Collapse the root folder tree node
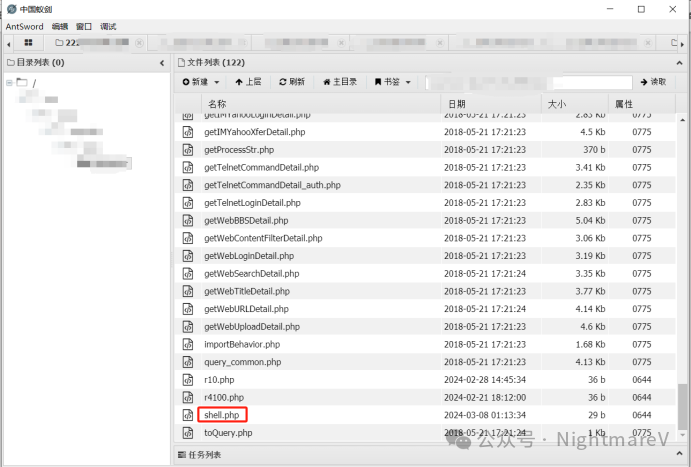Image resolution: width=691 pixels, height=467 pixels. [x=9, y=82]
